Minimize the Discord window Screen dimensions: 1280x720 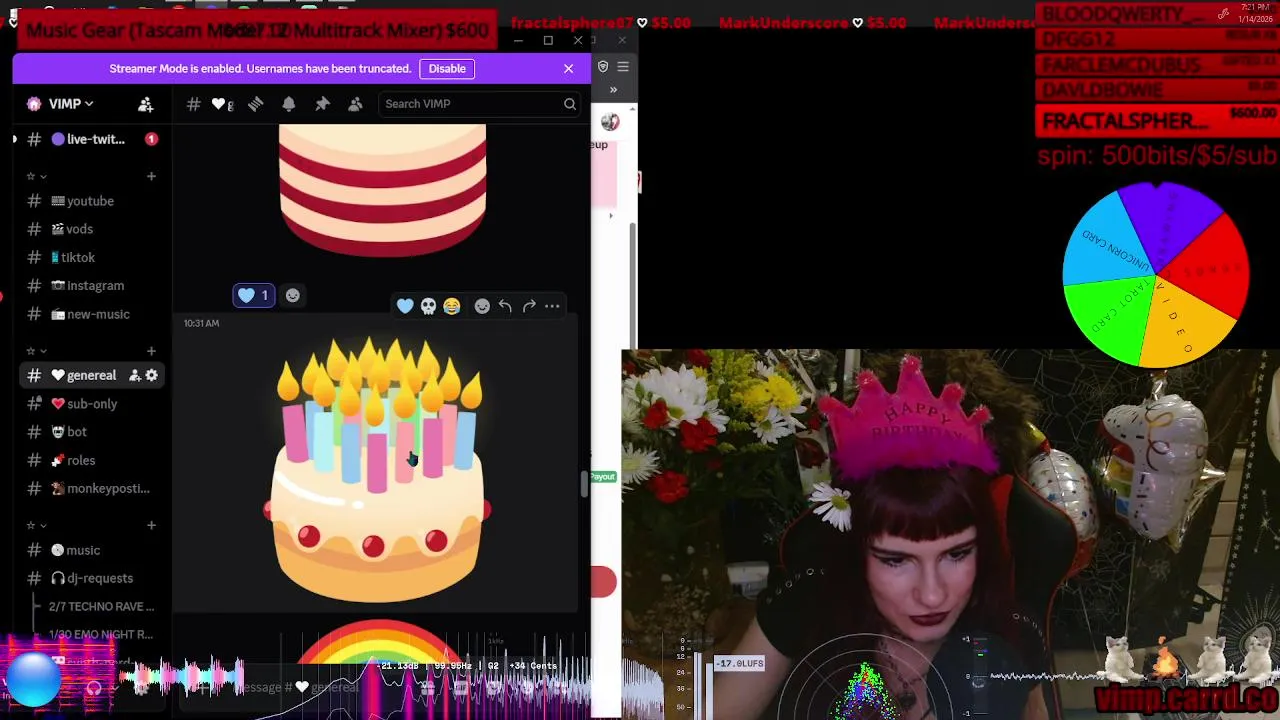(518, 40)
